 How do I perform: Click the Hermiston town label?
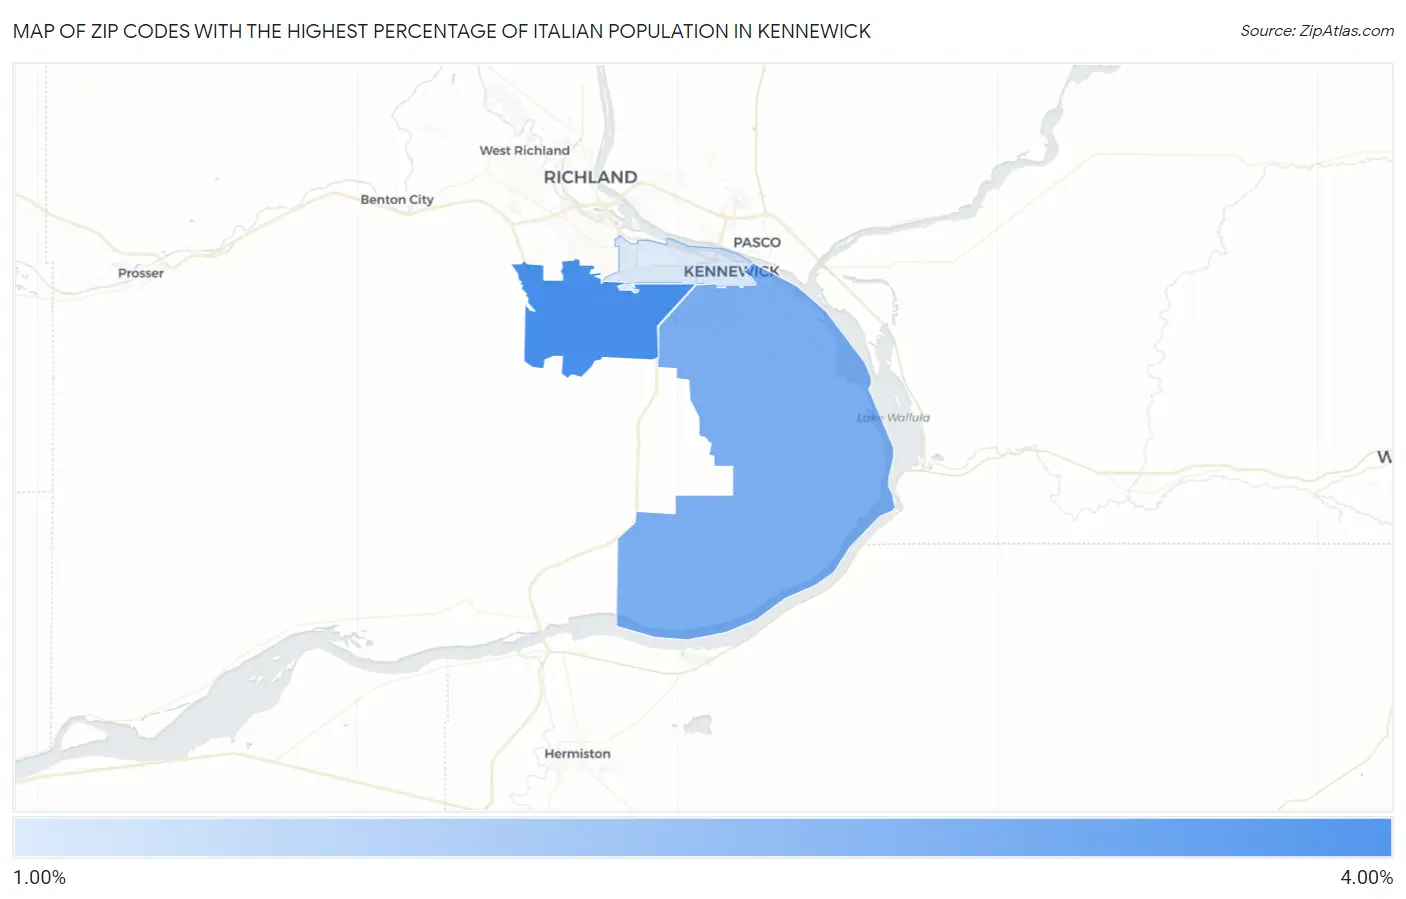tap(577, 753)
